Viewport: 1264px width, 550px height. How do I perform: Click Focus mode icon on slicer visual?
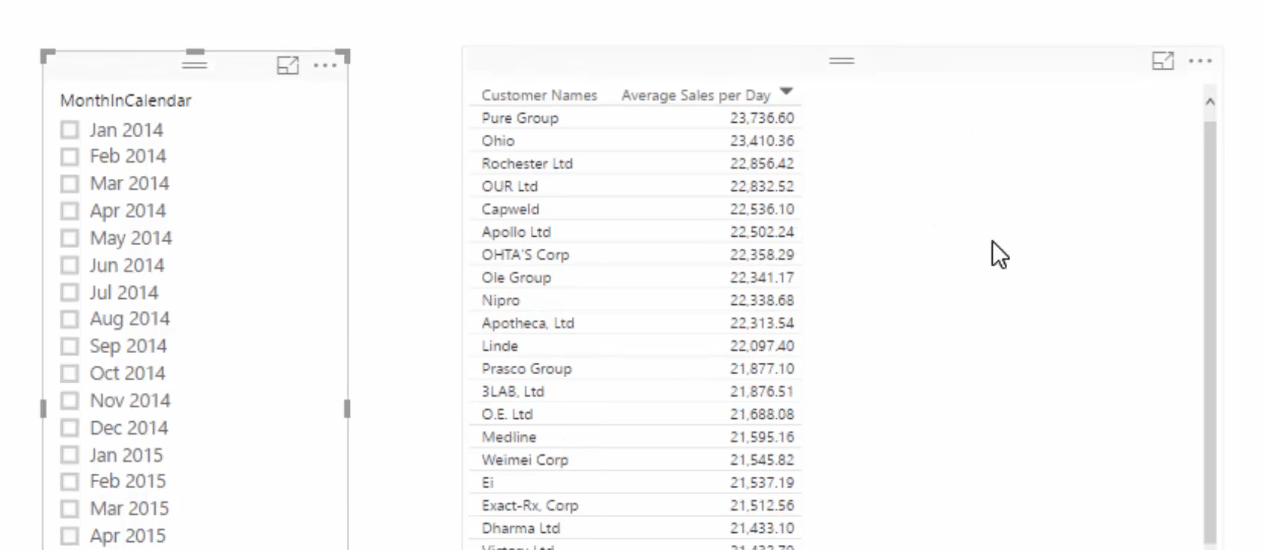click(288, 65)
